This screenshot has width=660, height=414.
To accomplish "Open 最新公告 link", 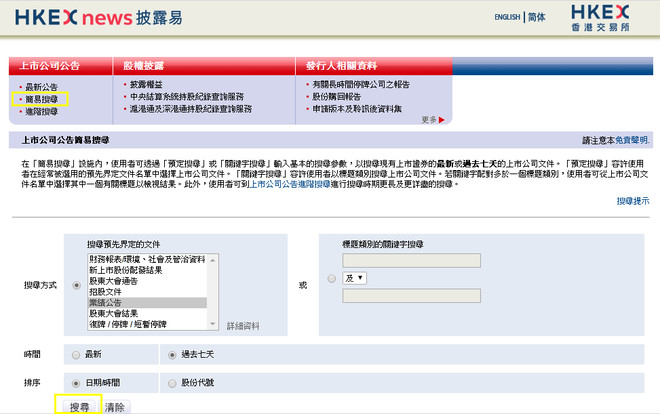I will click(41, 87).
